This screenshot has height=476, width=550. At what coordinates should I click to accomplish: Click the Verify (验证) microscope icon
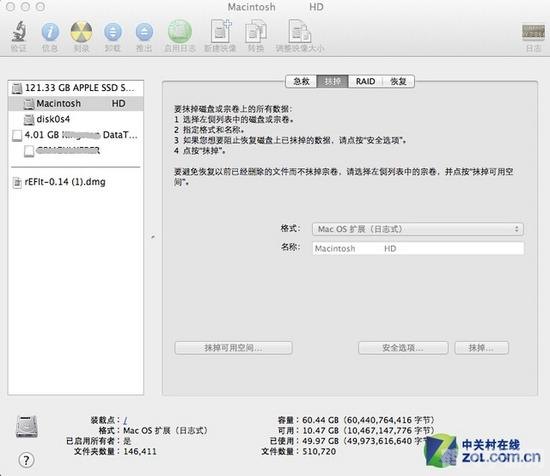(x=19, y=31)
